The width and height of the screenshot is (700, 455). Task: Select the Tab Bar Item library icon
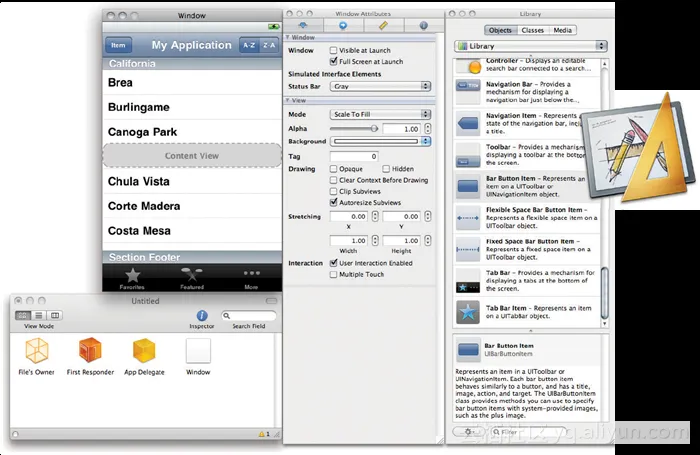[x=469, y=315]
